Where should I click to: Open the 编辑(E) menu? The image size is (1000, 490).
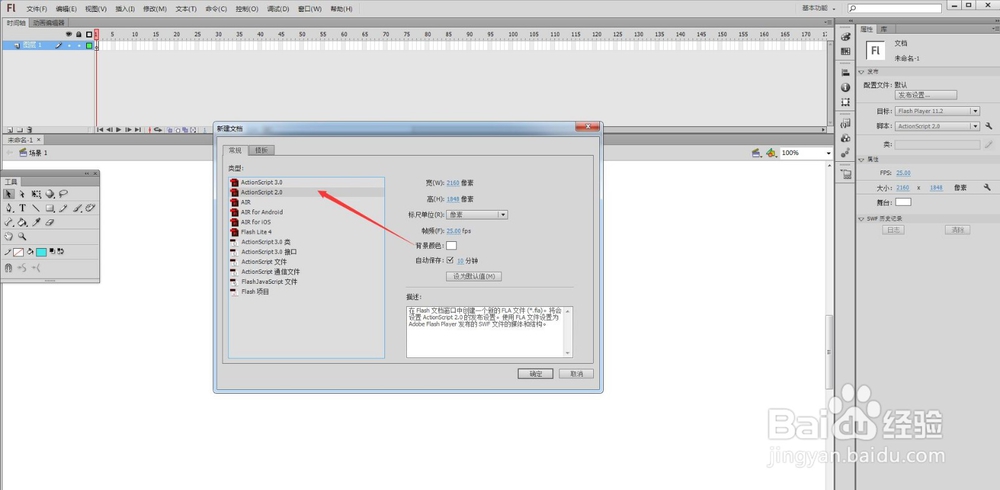66,9
